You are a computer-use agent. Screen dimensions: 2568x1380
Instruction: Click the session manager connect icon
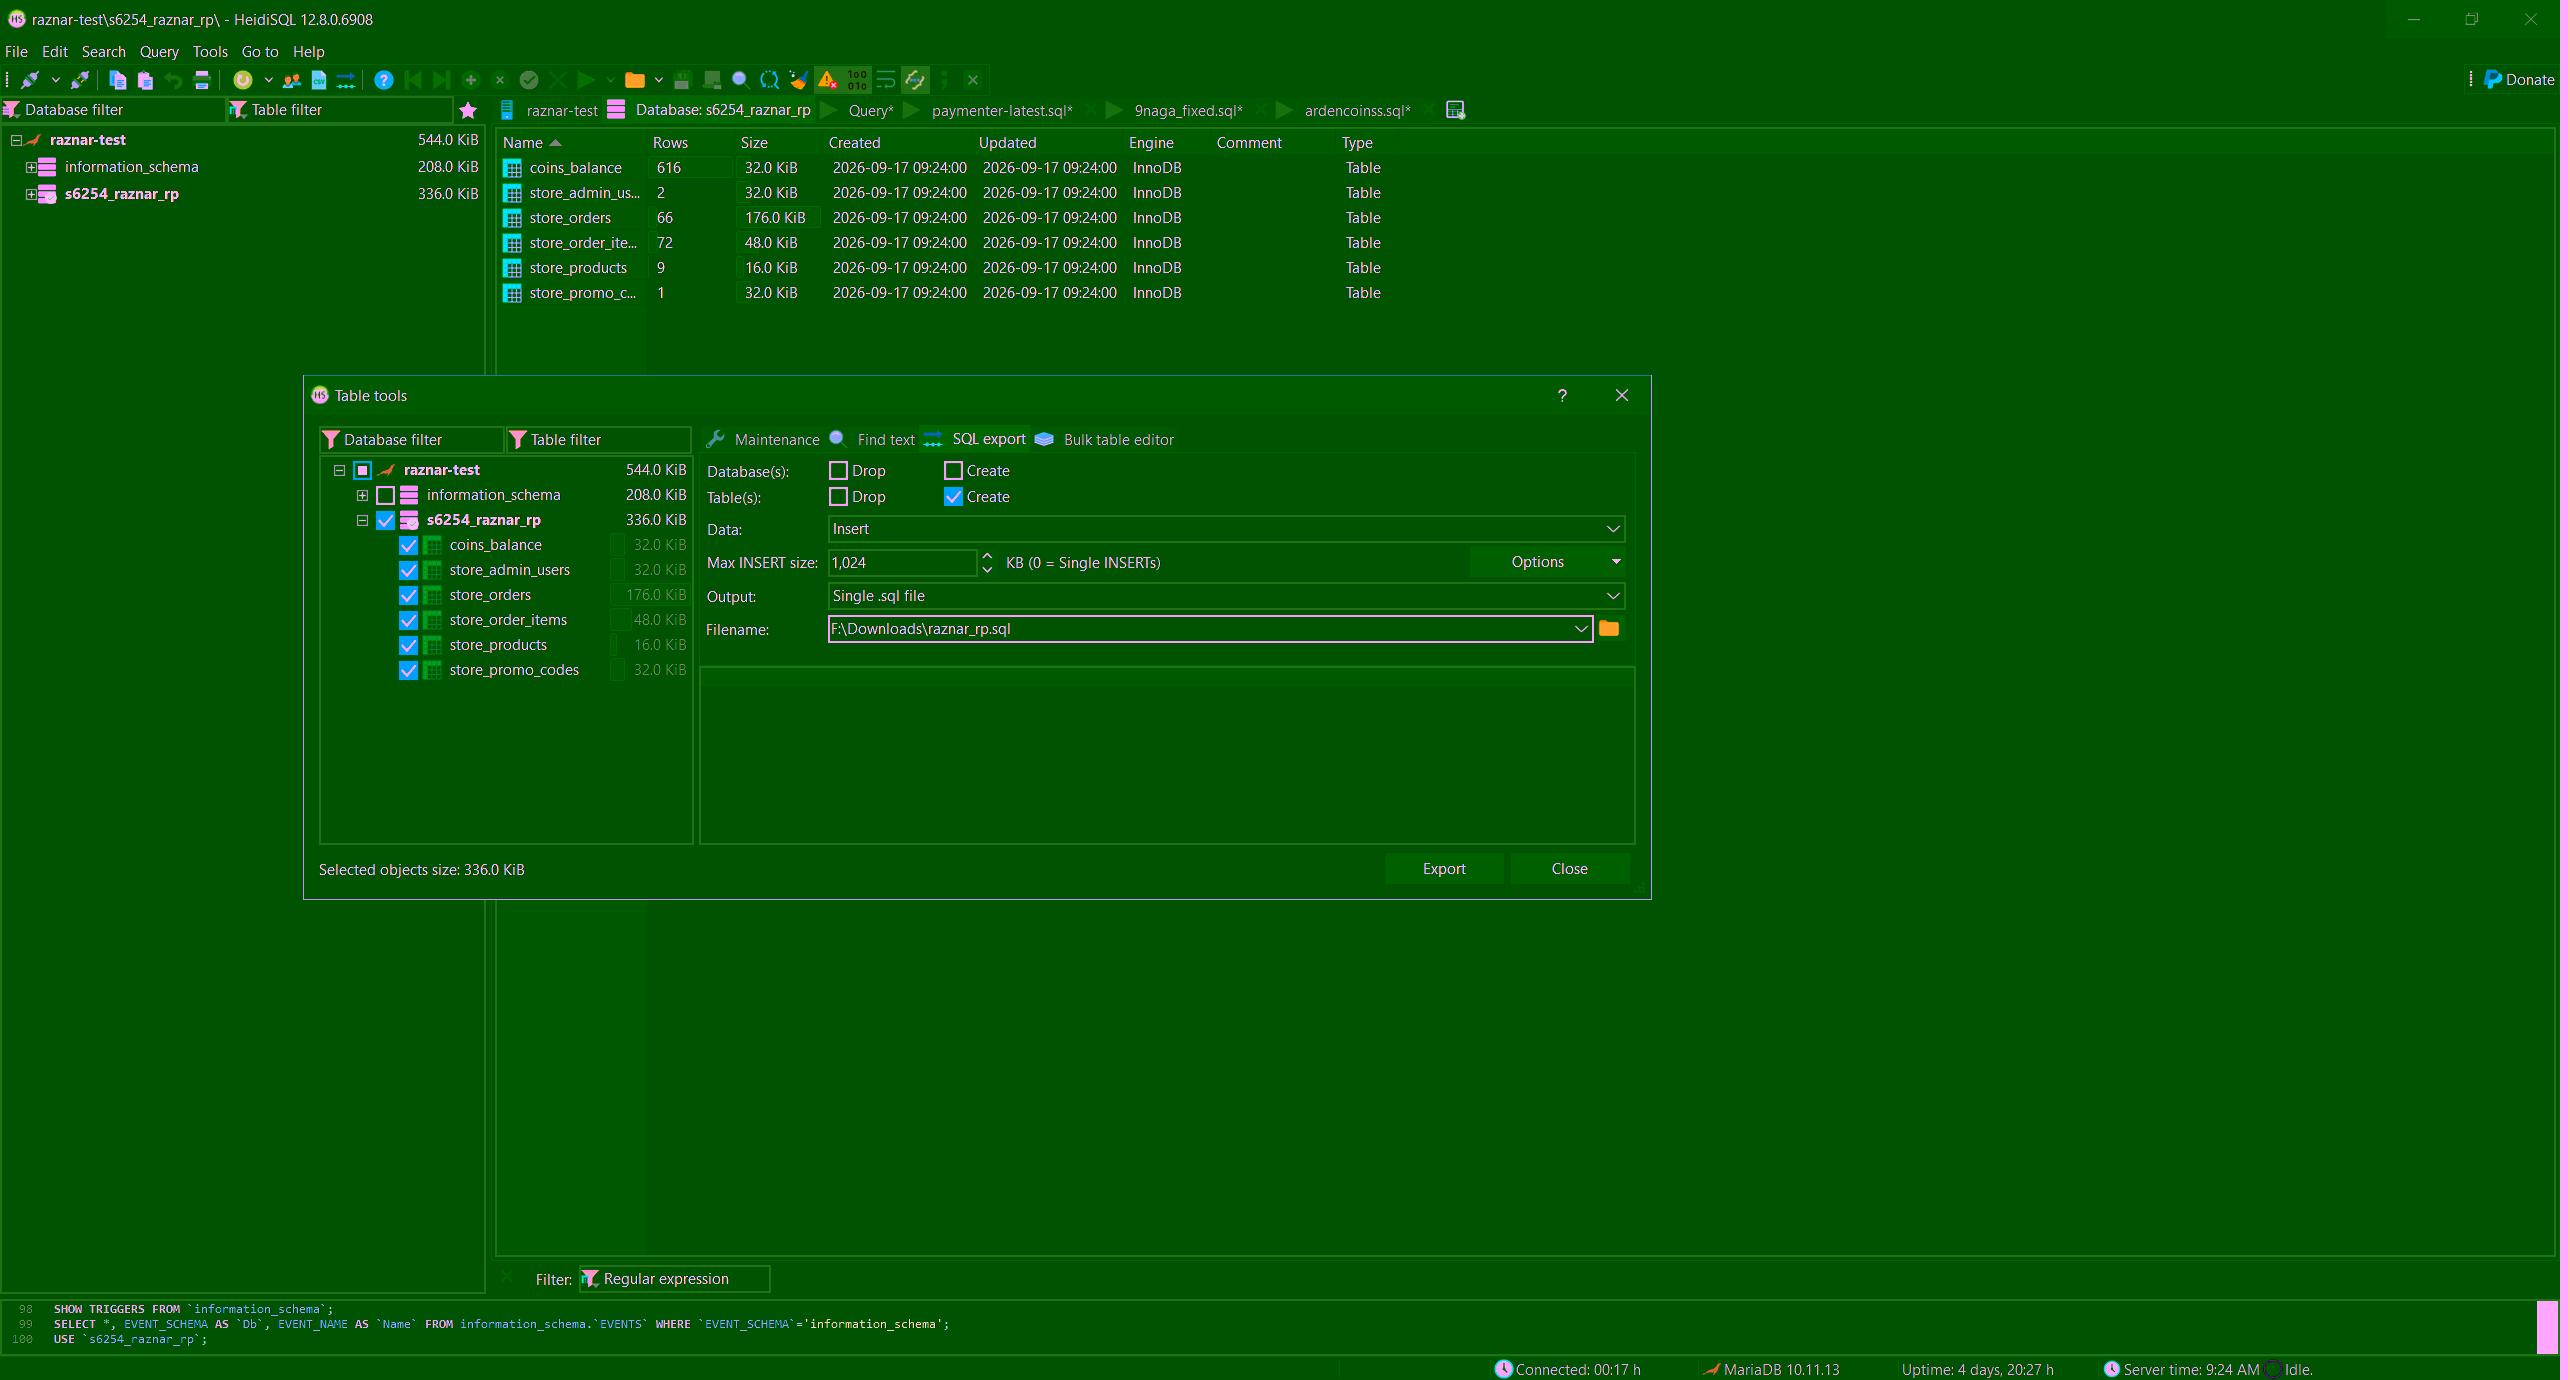pos(30,80)
